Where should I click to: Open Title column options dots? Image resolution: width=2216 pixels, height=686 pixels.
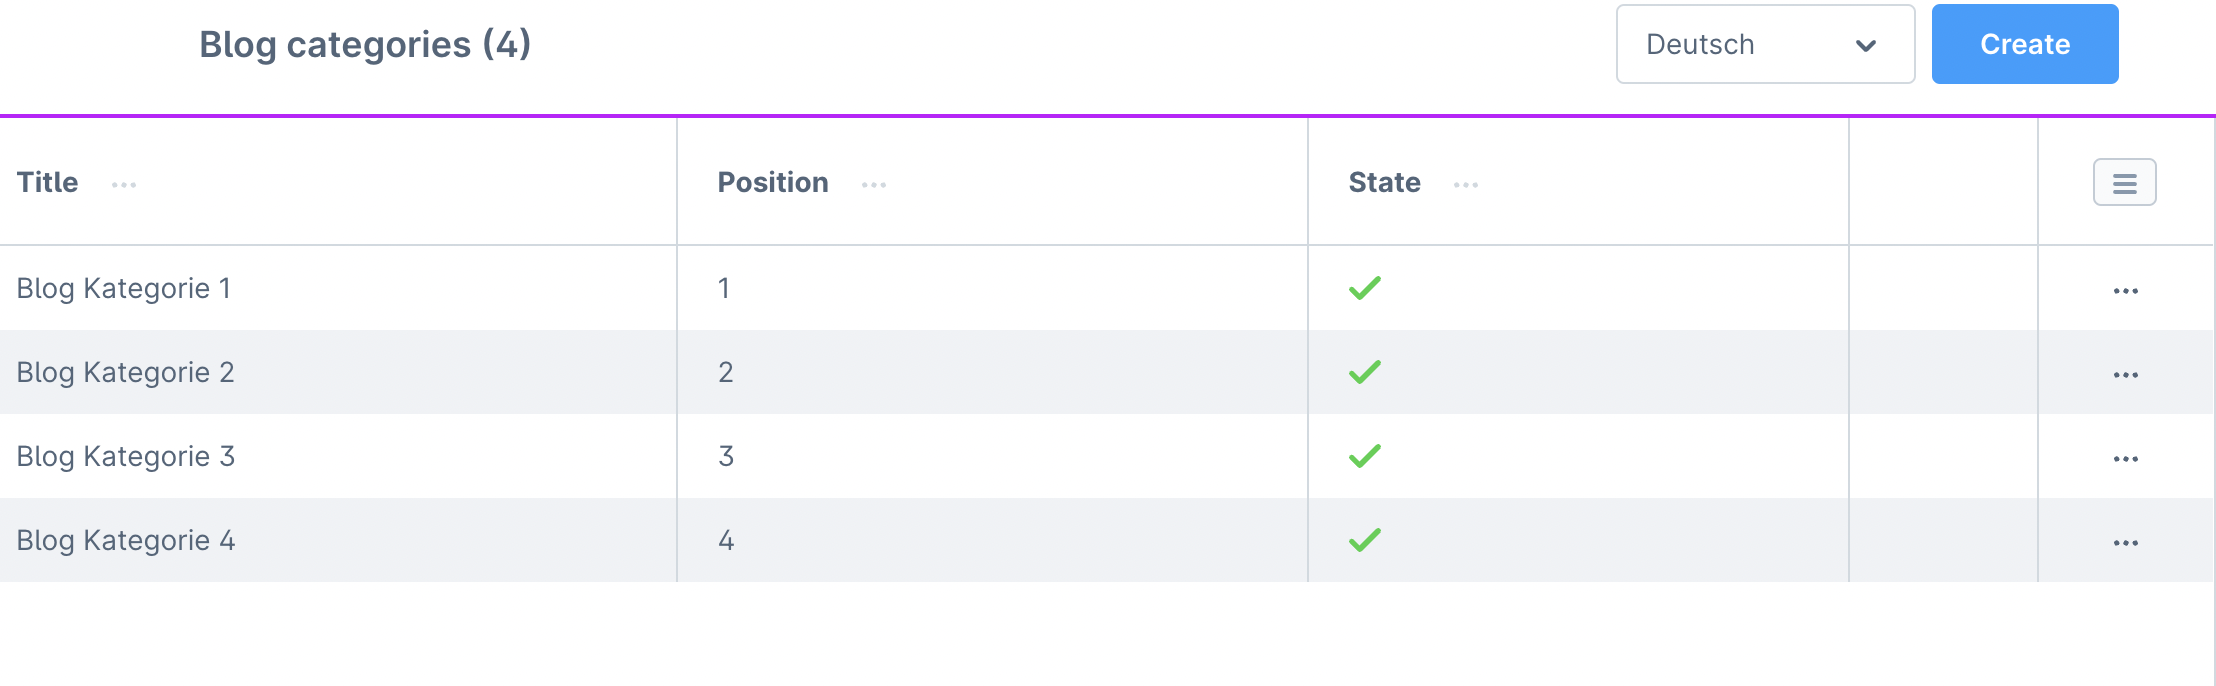point(124,185)
